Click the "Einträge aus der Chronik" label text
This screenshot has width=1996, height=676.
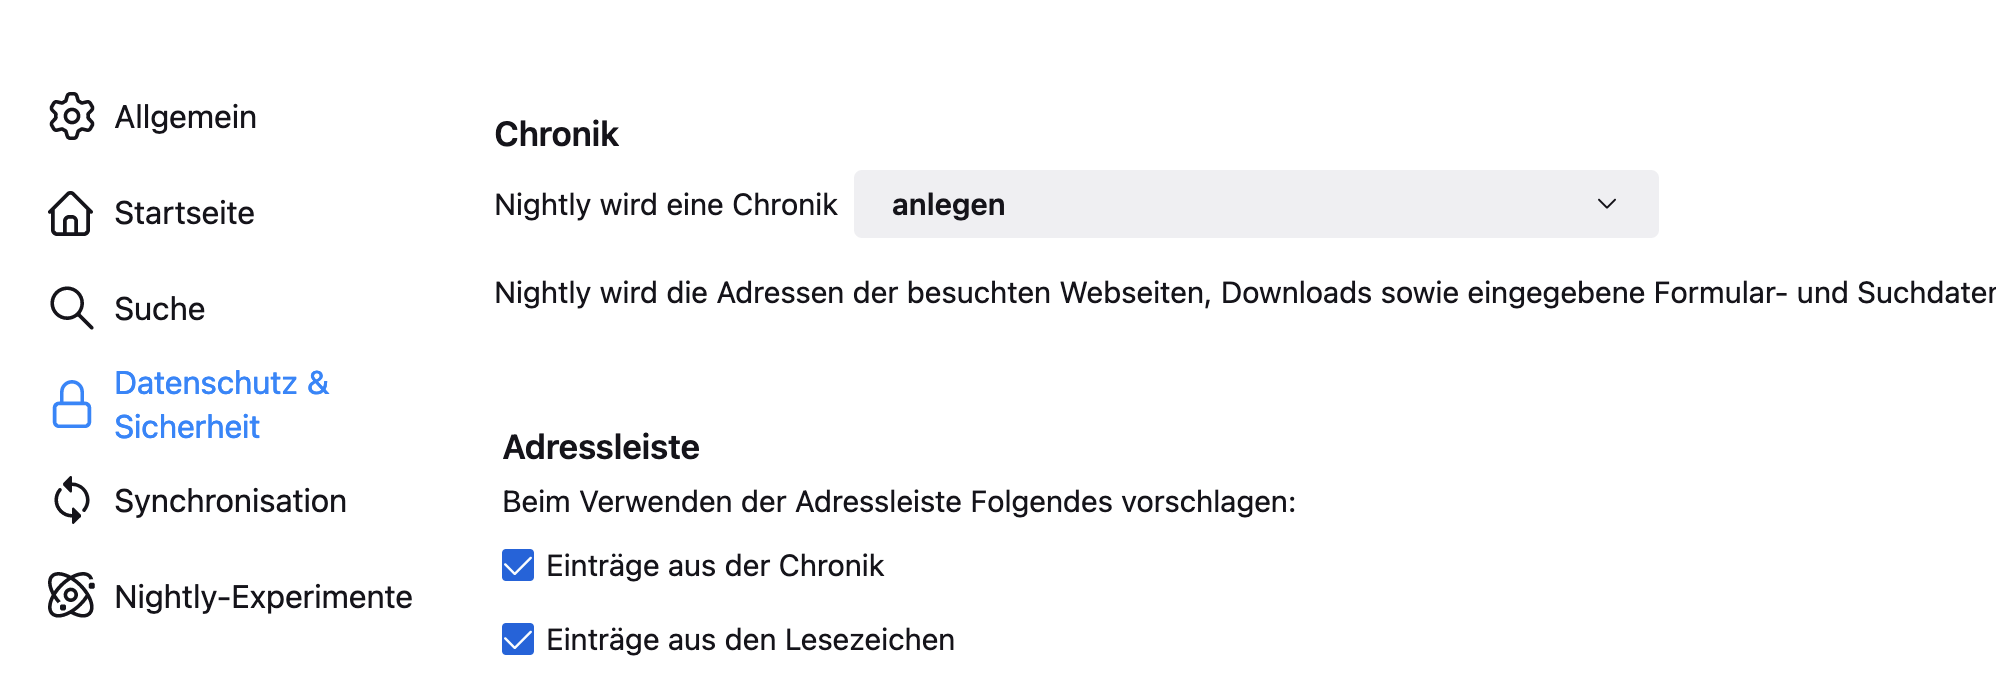715,566
